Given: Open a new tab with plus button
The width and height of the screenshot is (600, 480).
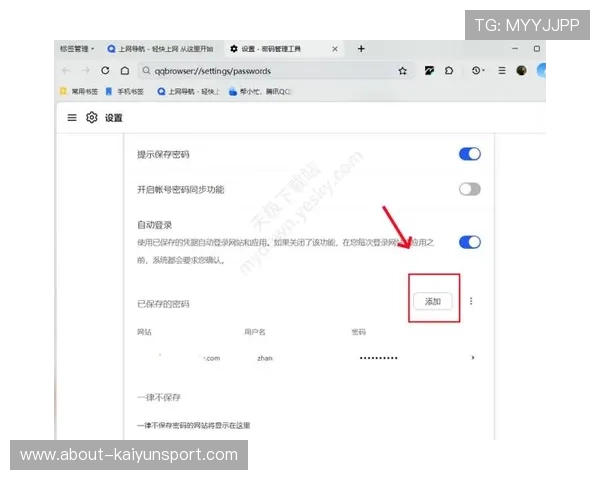Looking at the screenshot, I should click(x=361, y=49).
